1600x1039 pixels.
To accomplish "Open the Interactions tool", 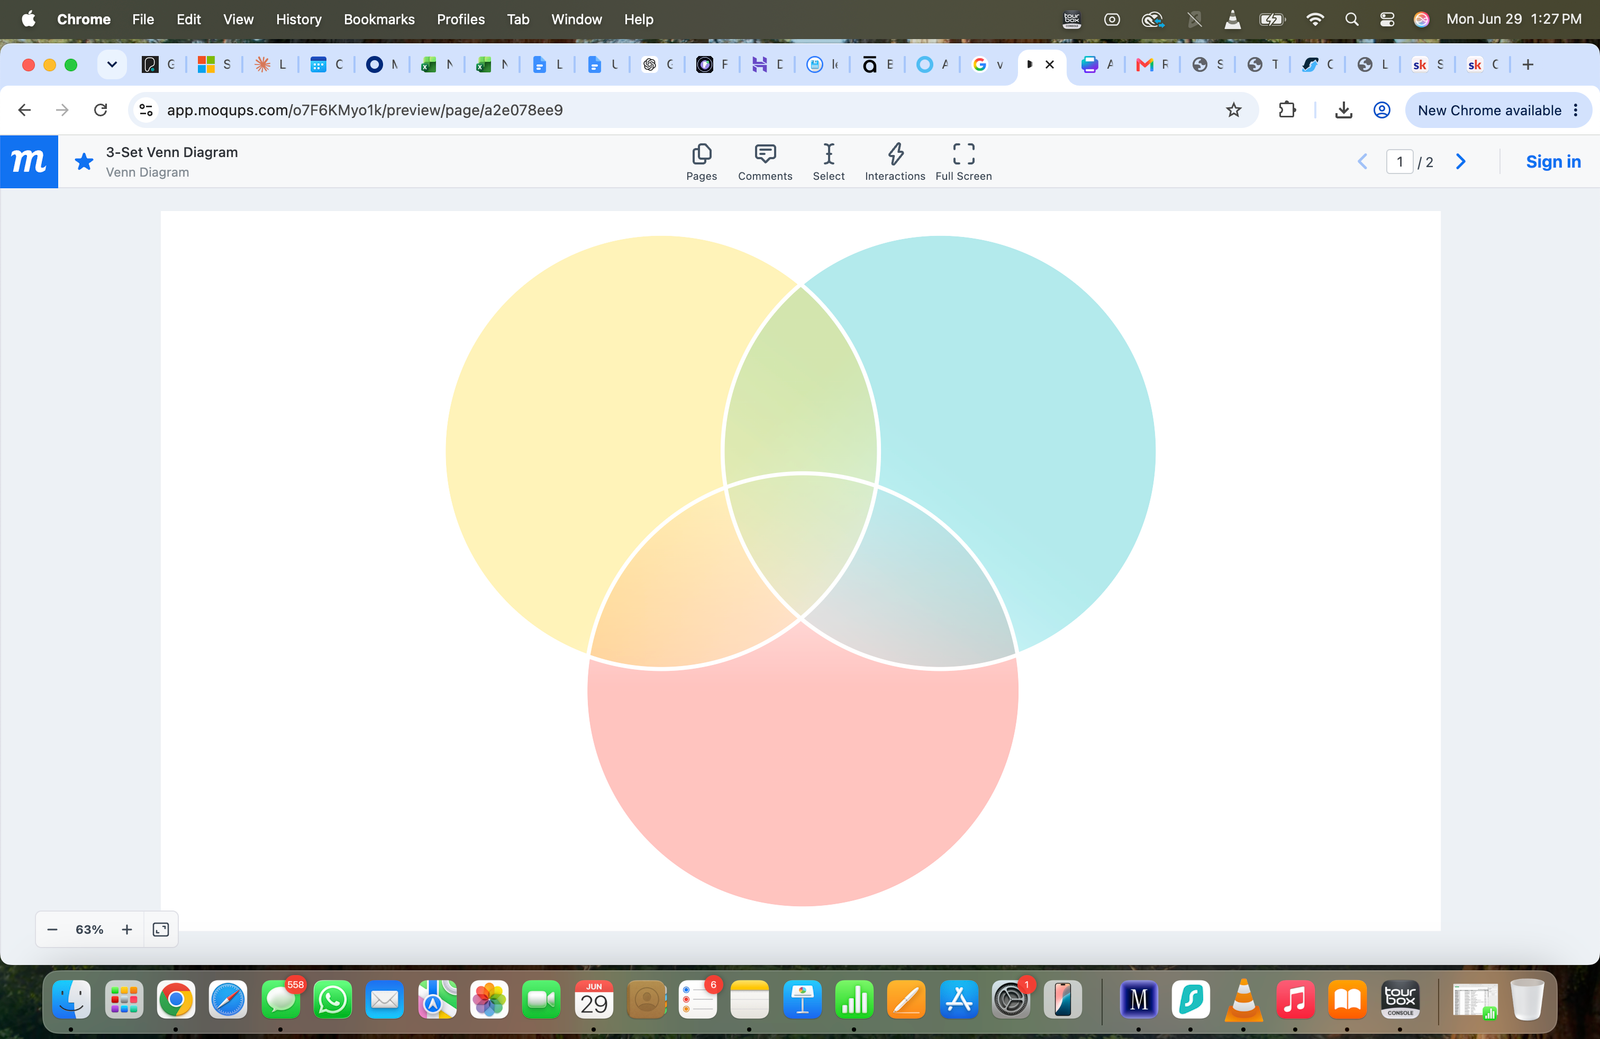I will pos(895,161).
